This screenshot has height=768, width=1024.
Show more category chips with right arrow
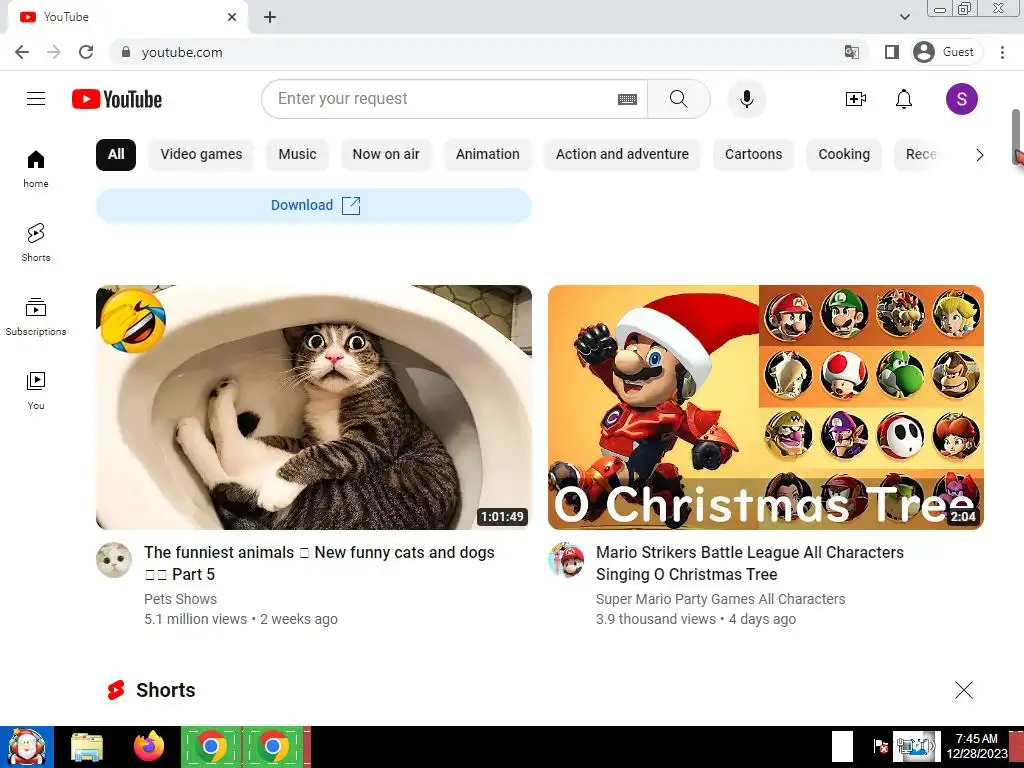pos(980,155)
